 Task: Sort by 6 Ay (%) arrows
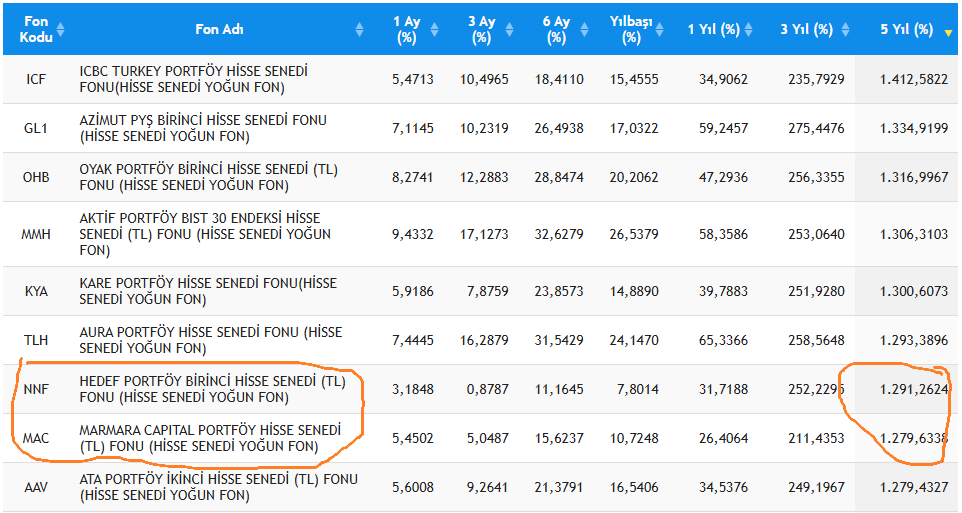click(584, 29)
